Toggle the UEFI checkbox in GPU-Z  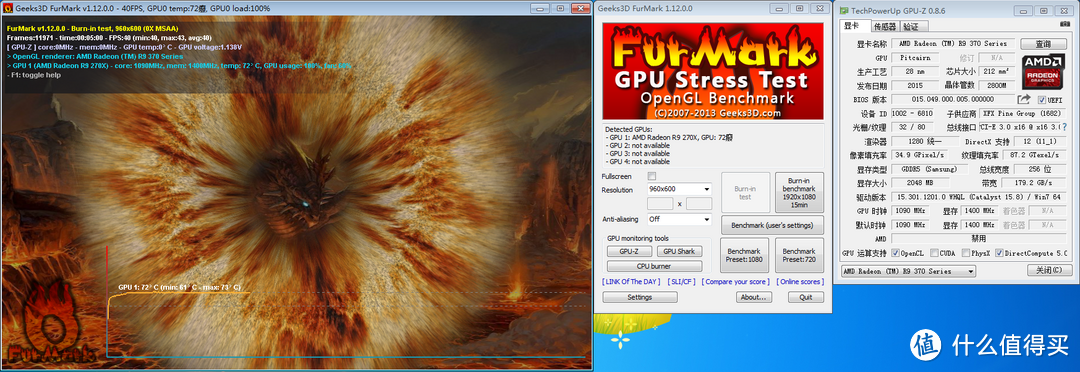coord(1042,100)
